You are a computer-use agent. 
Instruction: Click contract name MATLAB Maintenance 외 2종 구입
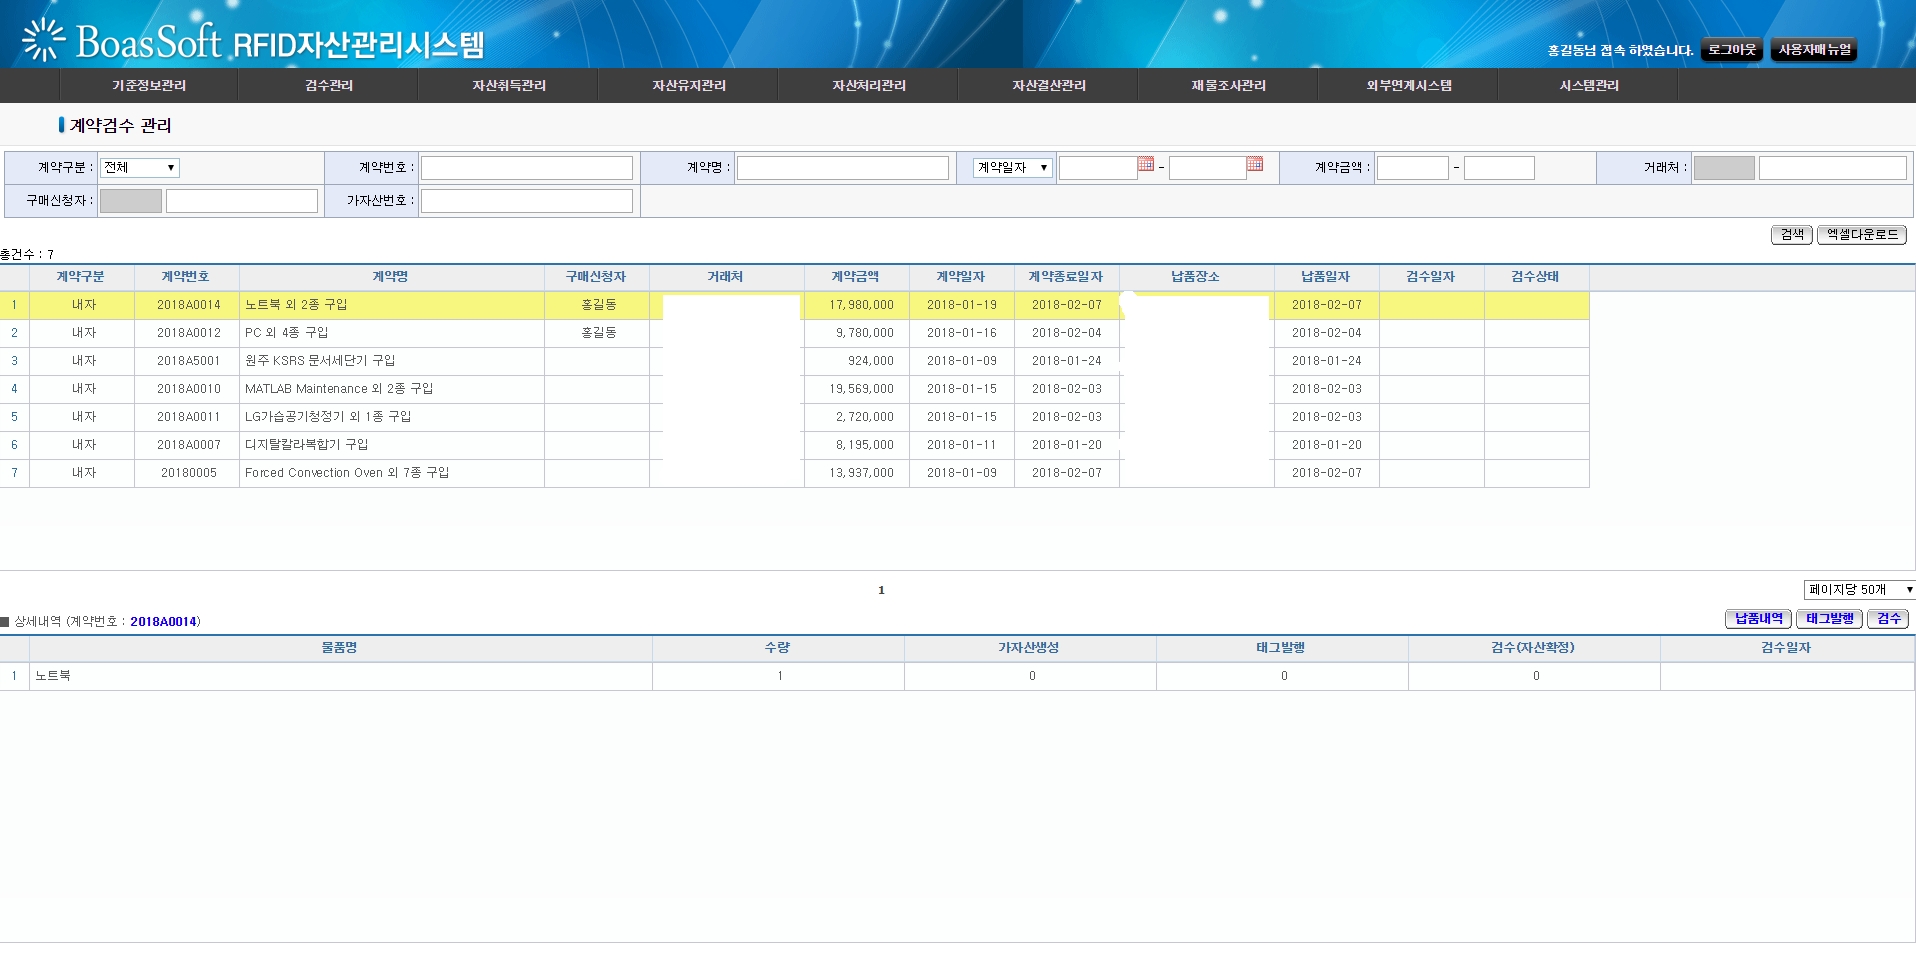tap(339, 389)
